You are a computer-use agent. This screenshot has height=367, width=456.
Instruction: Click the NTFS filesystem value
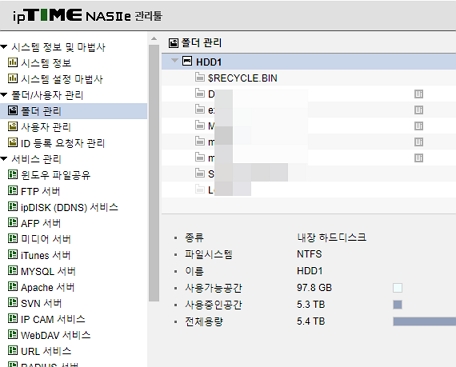click(x=309, y=254)
